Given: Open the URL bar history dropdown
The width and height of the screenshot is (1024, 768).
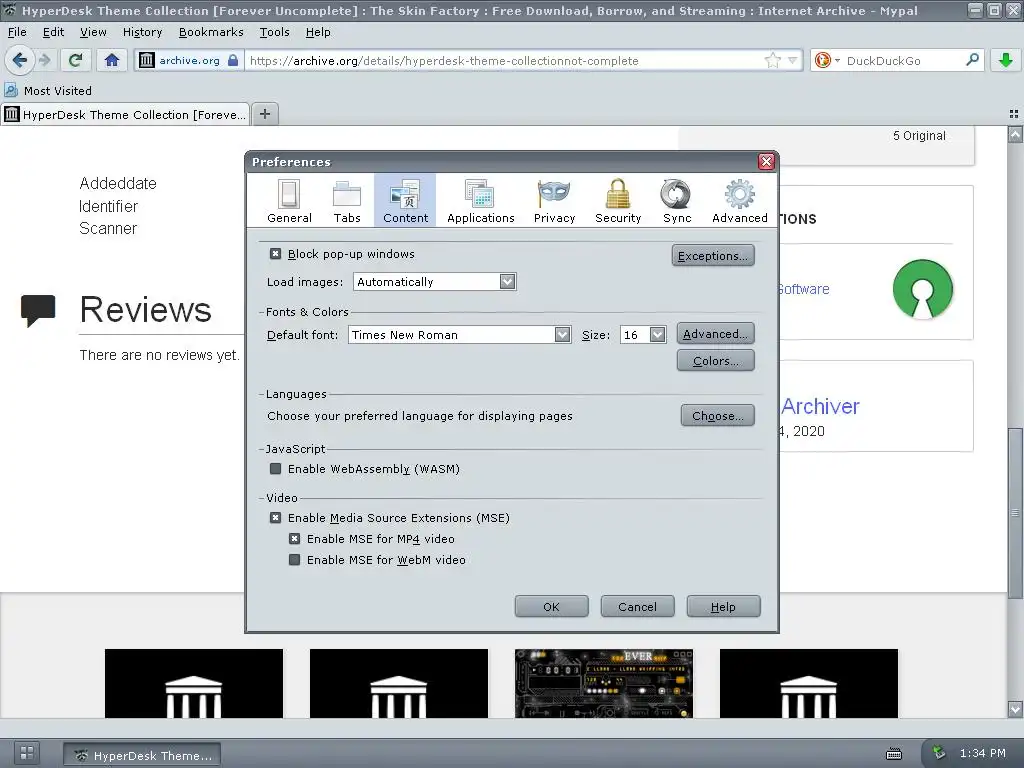Looking at the screenshot, I should 792,60.
